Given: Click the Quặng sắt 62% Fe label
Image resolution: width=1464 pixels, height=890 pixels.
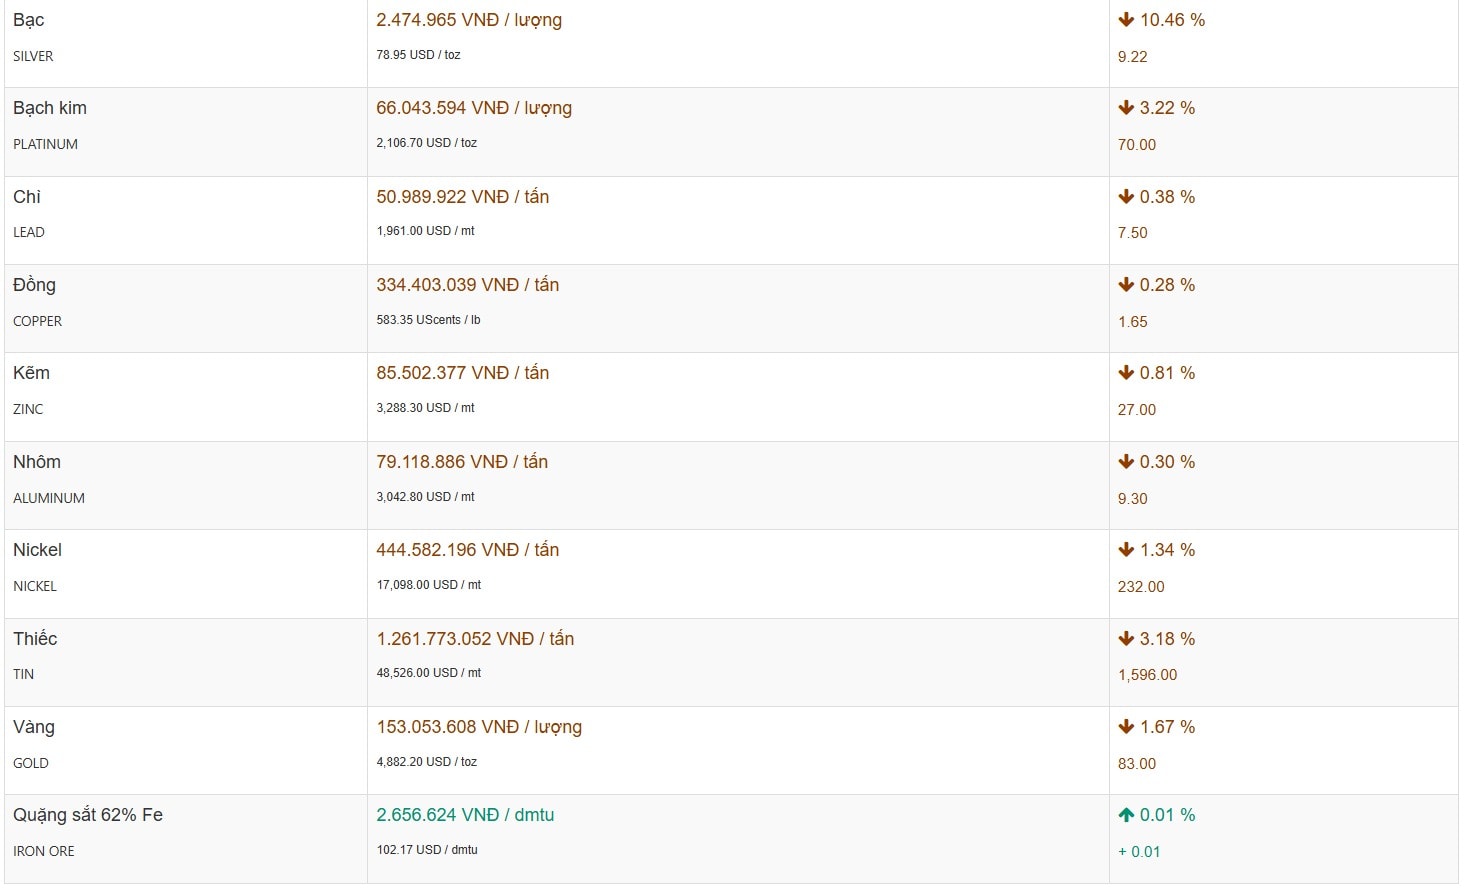Looking at the screenshot, I should tap(88, 815).
